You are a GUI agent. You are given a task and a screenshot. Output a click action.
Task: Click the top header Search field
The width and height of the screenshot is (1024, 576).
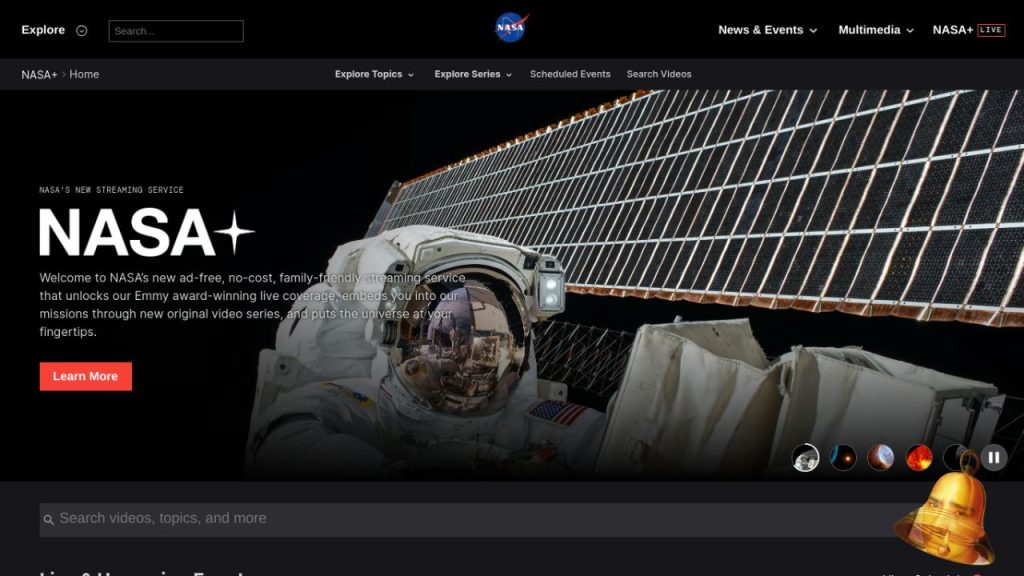tap(176, 31)
